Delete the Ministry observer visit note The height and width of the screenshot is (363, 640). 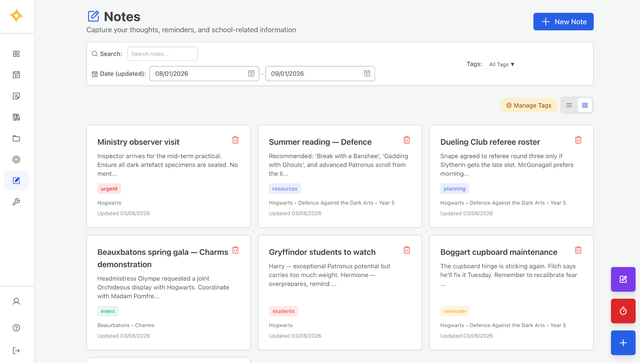[x=236, y=140]
